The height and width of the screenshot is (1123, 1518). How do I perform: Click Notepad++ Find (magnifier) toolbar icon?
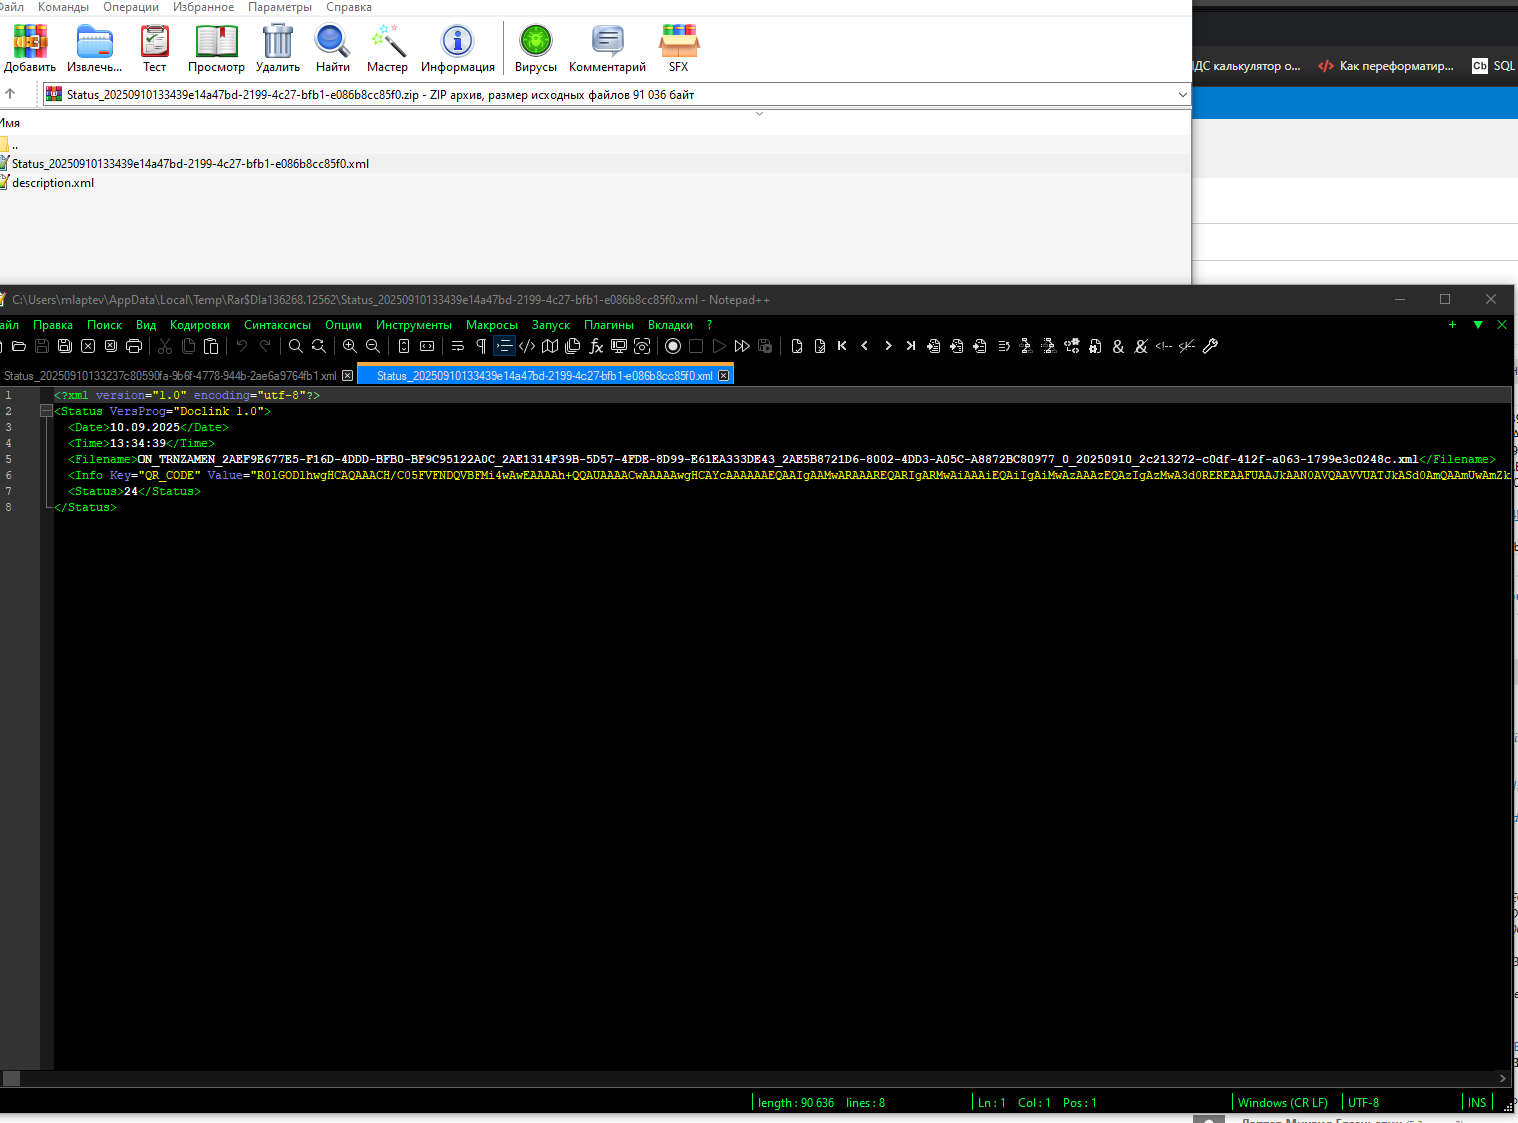(296, 346)
